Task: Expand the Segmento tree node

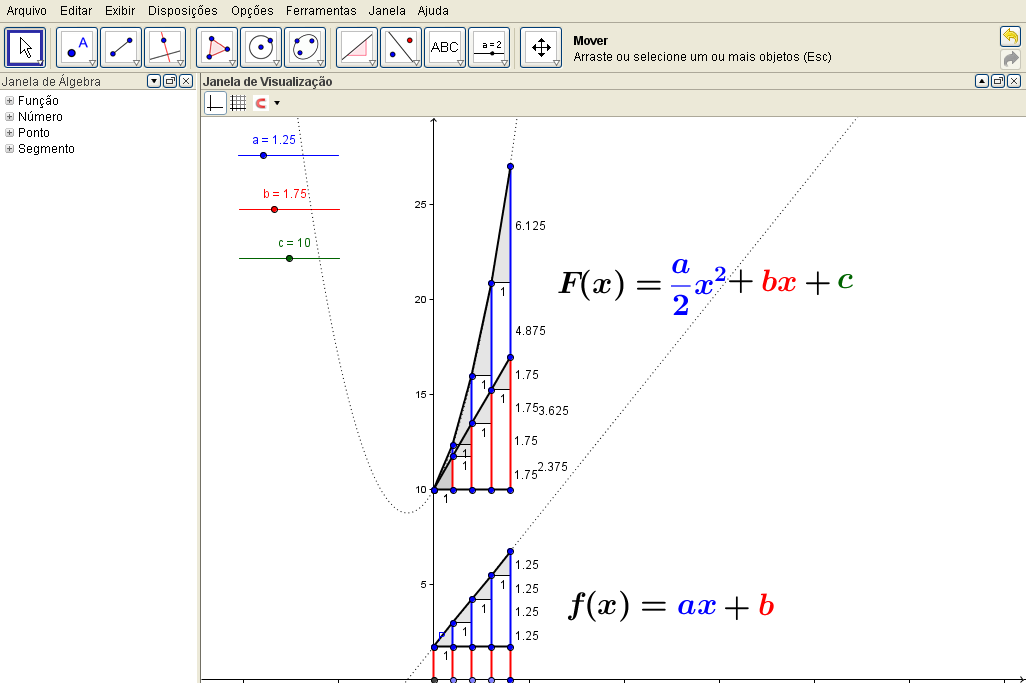Action: coord(9,149)
